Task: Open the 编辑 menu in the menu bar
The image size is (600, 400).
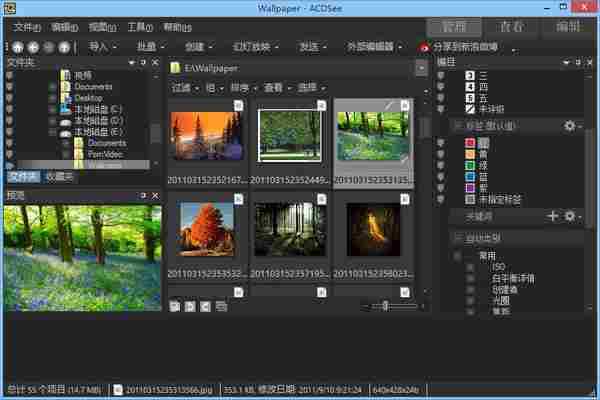Action: [65, 27]
